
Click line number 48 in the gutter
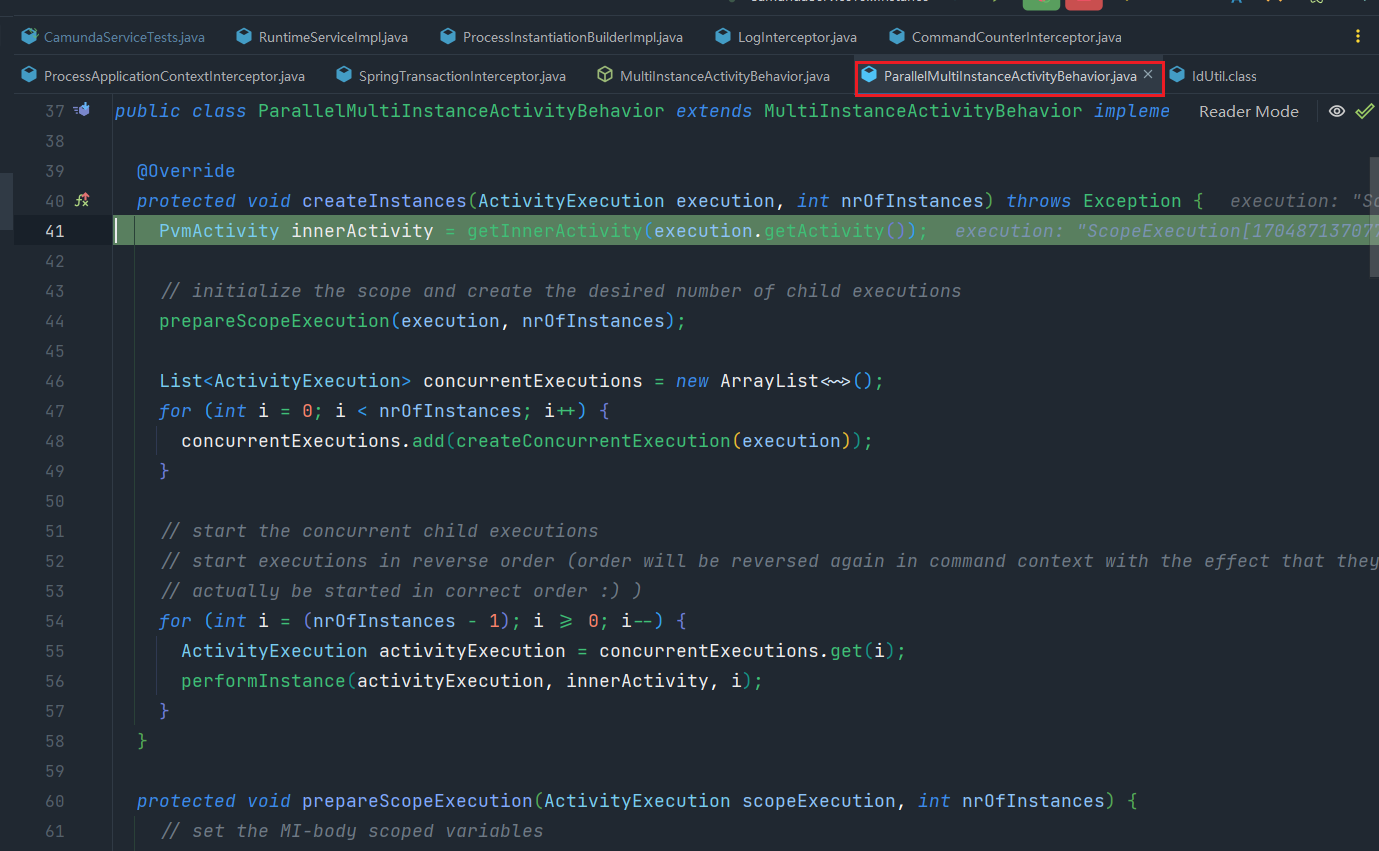coord(54,441)
